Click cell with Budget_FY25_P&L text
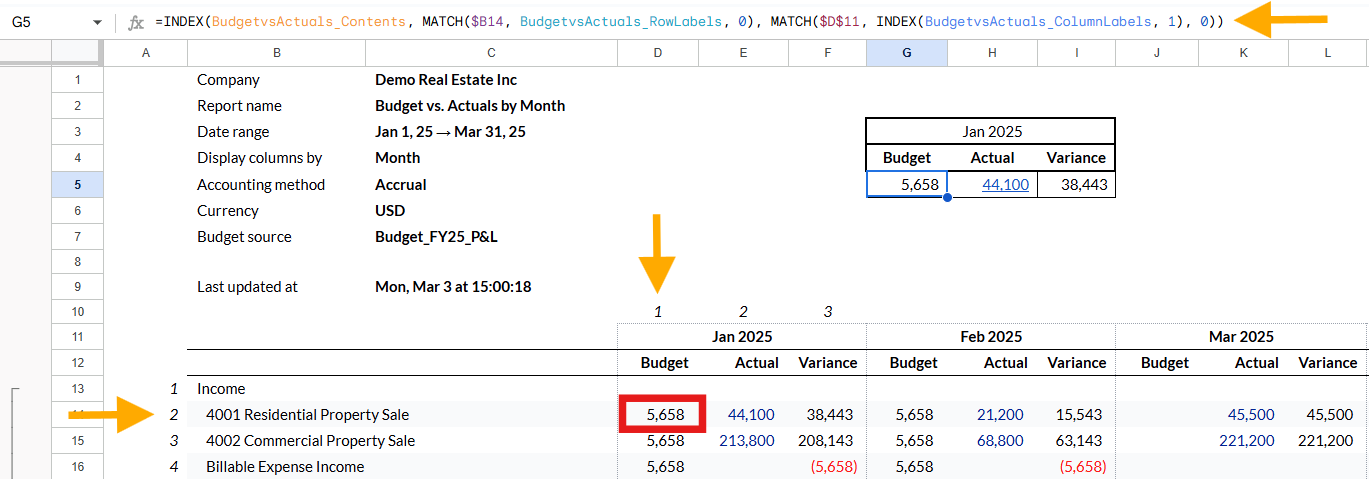 433,237
